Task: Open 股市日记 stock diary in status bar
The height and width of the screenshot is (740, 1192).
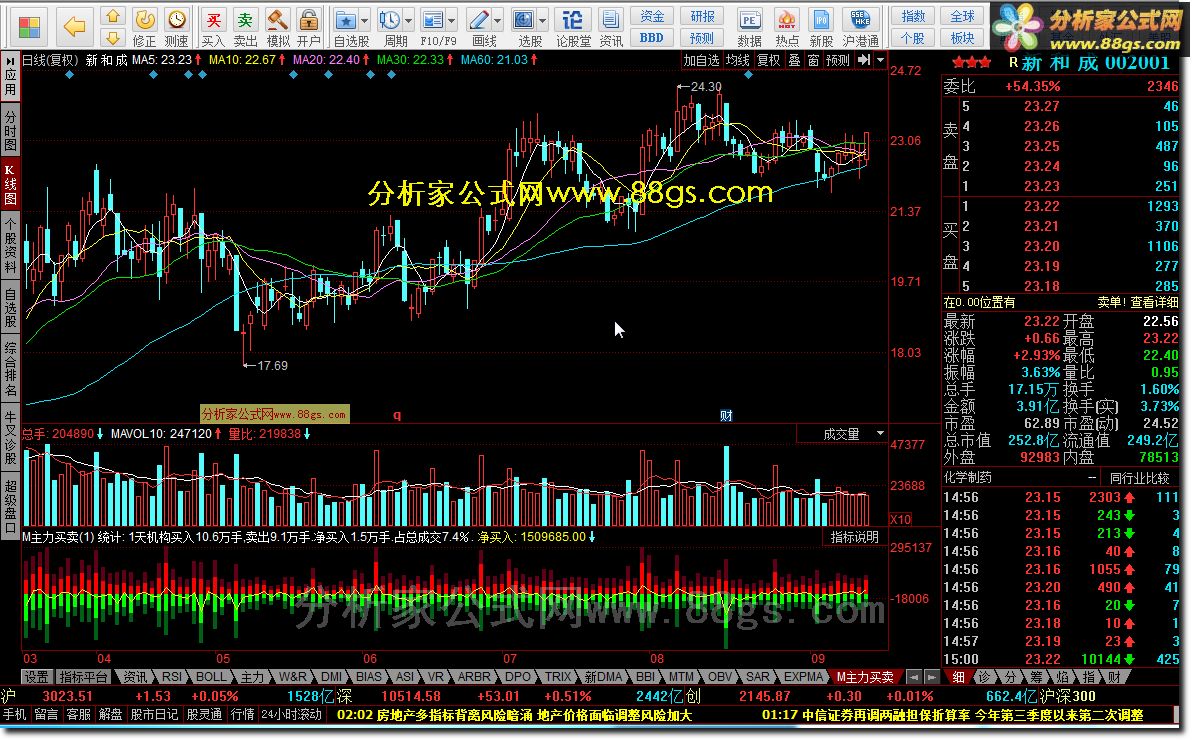Action: [154, 714]
